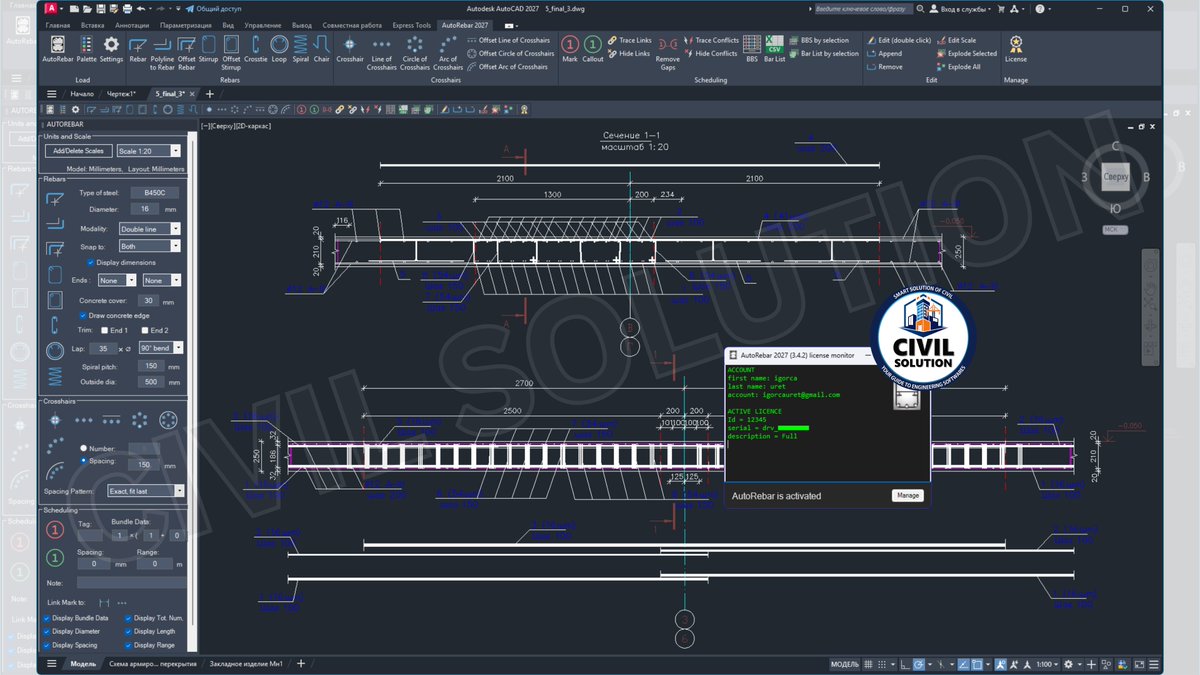Toggle Display dimensions checkbox
Screen dimensions: 1200x675
click(91, 262)
